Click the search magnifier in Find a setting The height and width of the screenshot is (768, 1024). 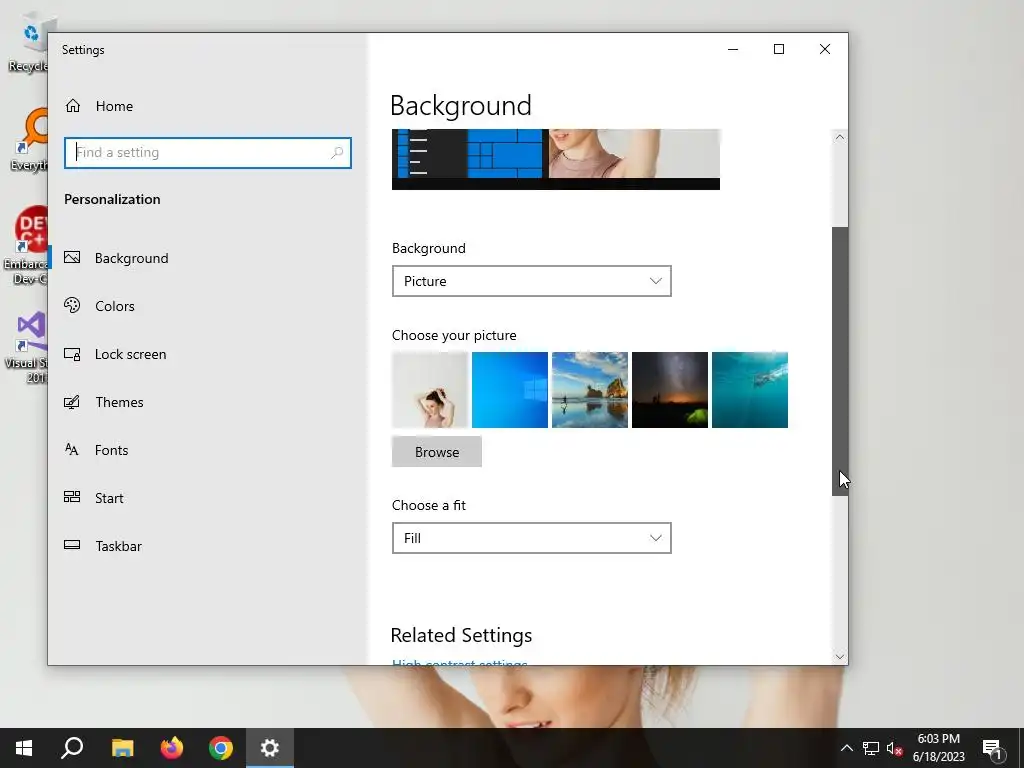pyautogui.click(x=337, y=153)
